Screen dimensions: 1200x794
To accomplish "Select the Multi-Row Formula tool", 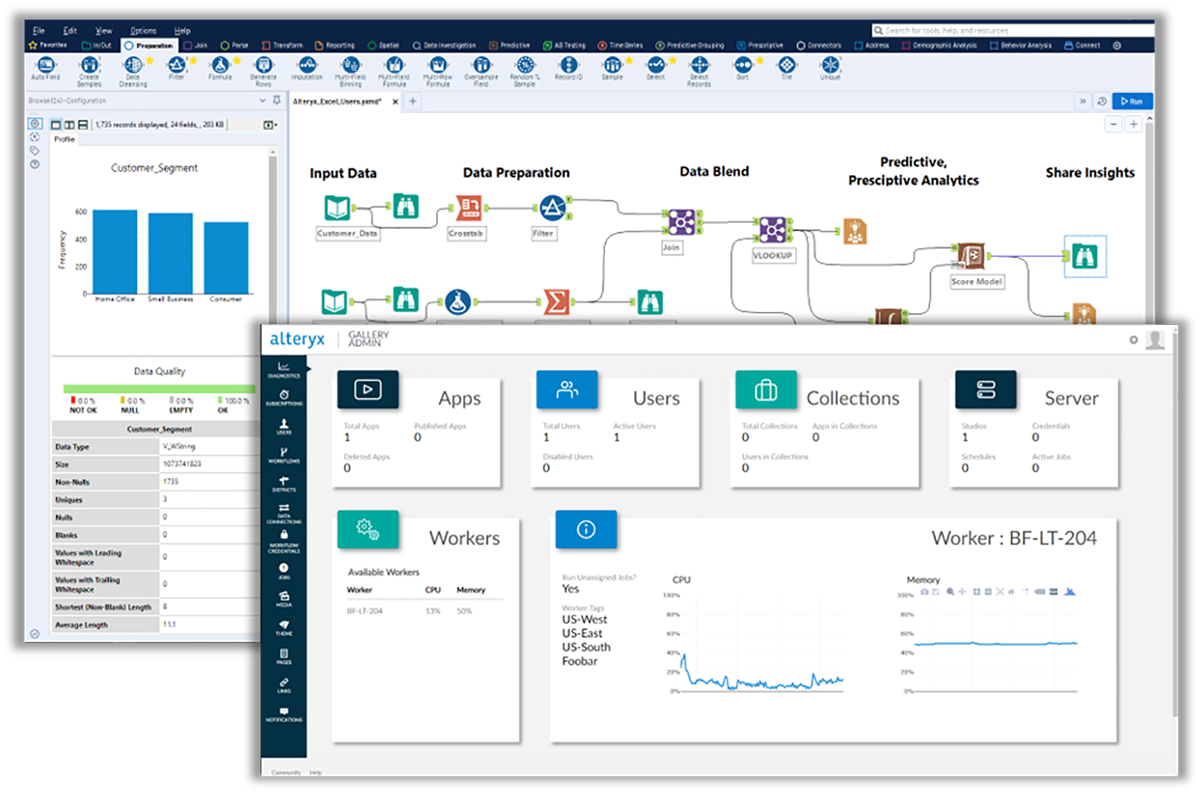I will click(438, 67).
